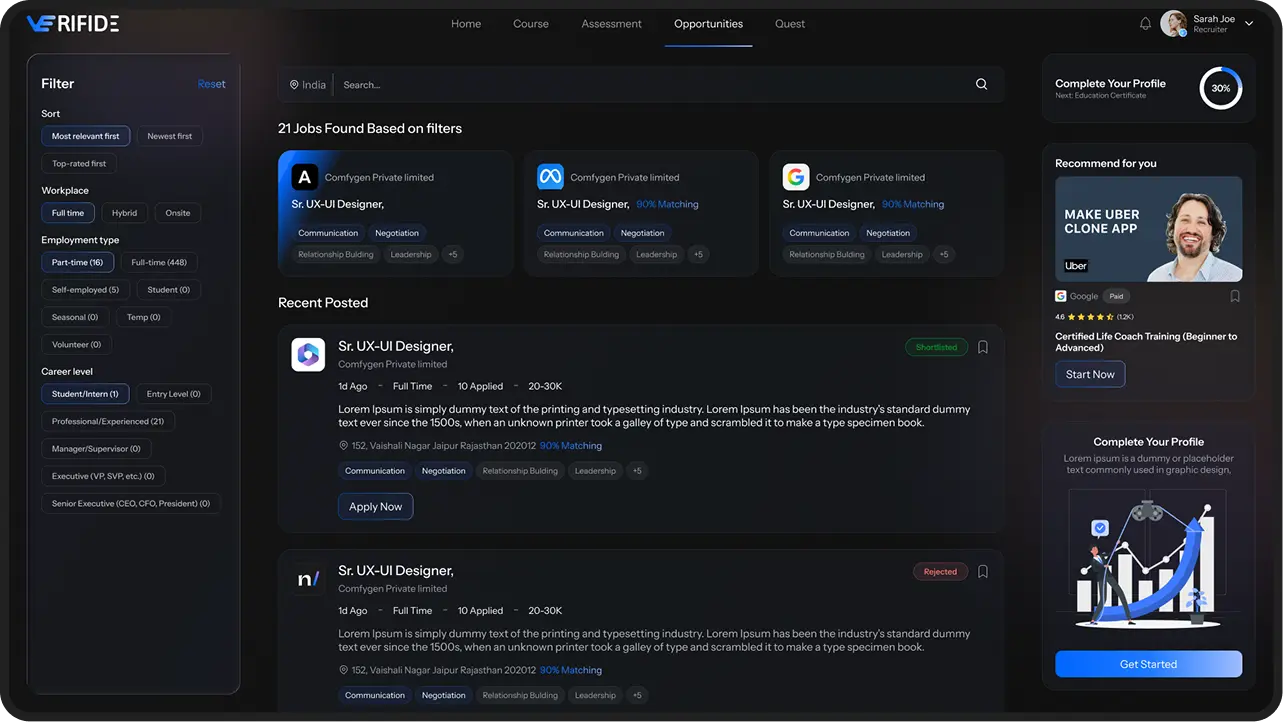
Task: Click the India location pin icon
Action: point(294,85)
